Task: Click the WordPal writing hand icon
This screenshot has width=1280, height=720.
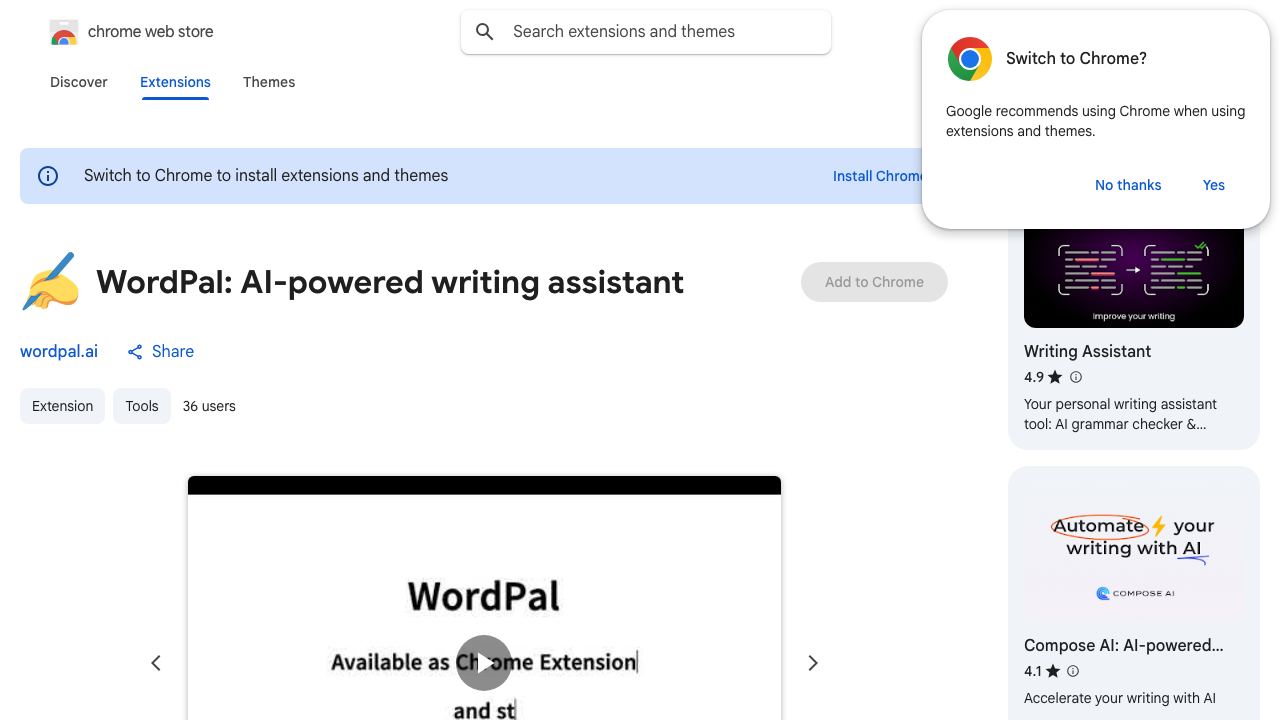Action: click(x=51, y=282)
